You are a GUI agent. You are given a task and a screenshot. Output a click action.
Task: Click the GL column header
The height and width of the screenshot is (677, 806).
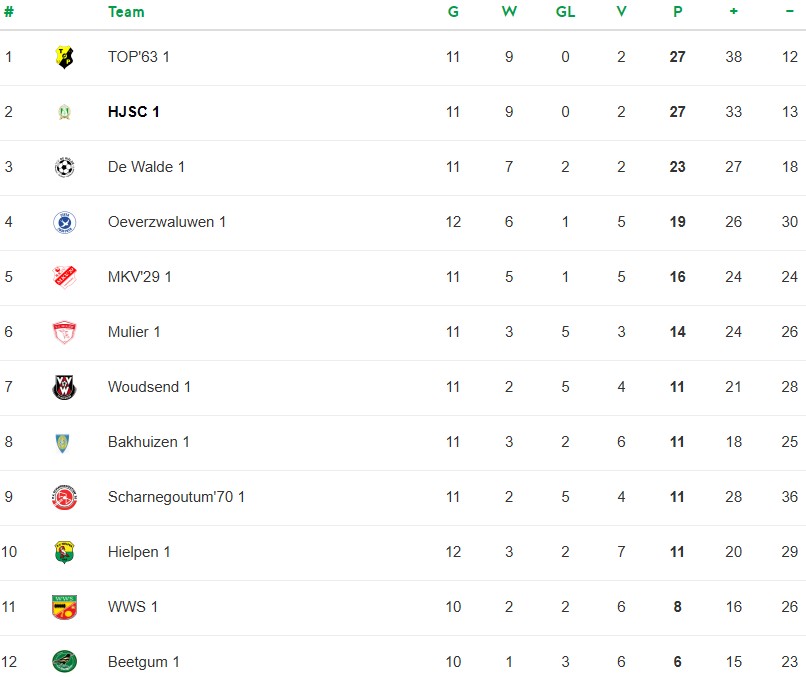565,12
